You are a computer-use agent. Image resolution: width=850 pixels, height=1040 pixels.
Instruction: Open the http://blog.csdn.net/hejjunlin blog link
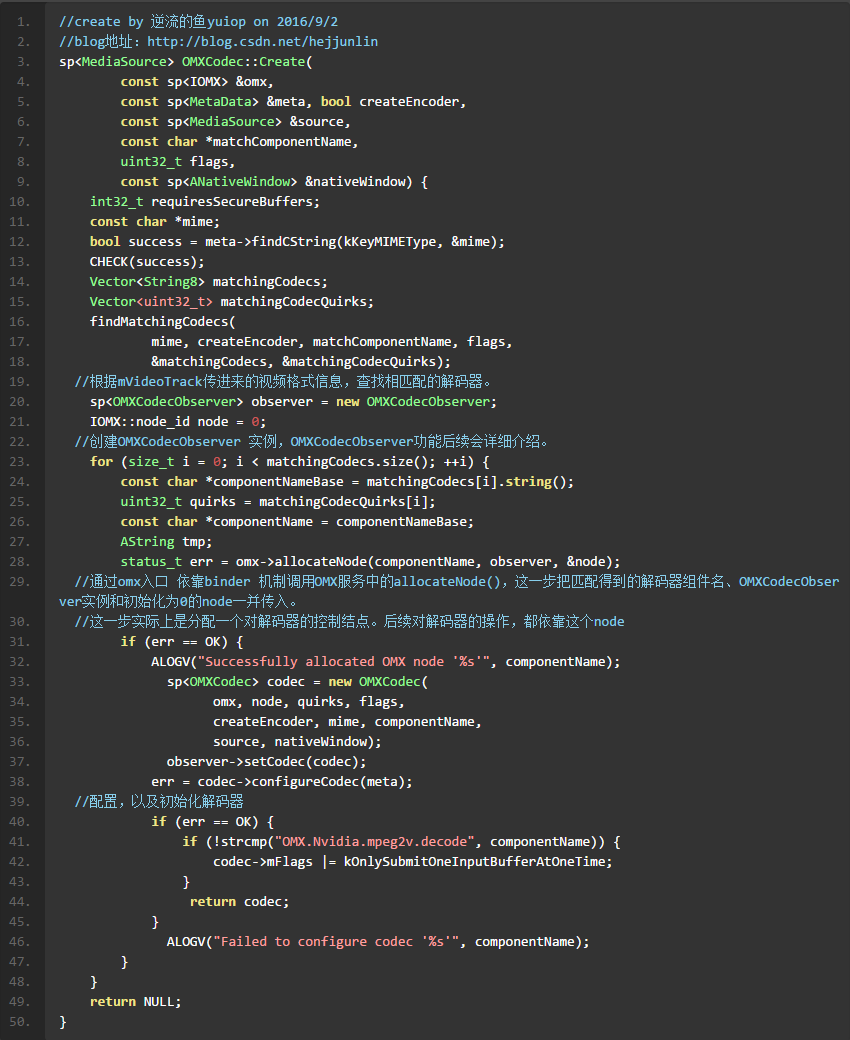[x=262, y=42]
